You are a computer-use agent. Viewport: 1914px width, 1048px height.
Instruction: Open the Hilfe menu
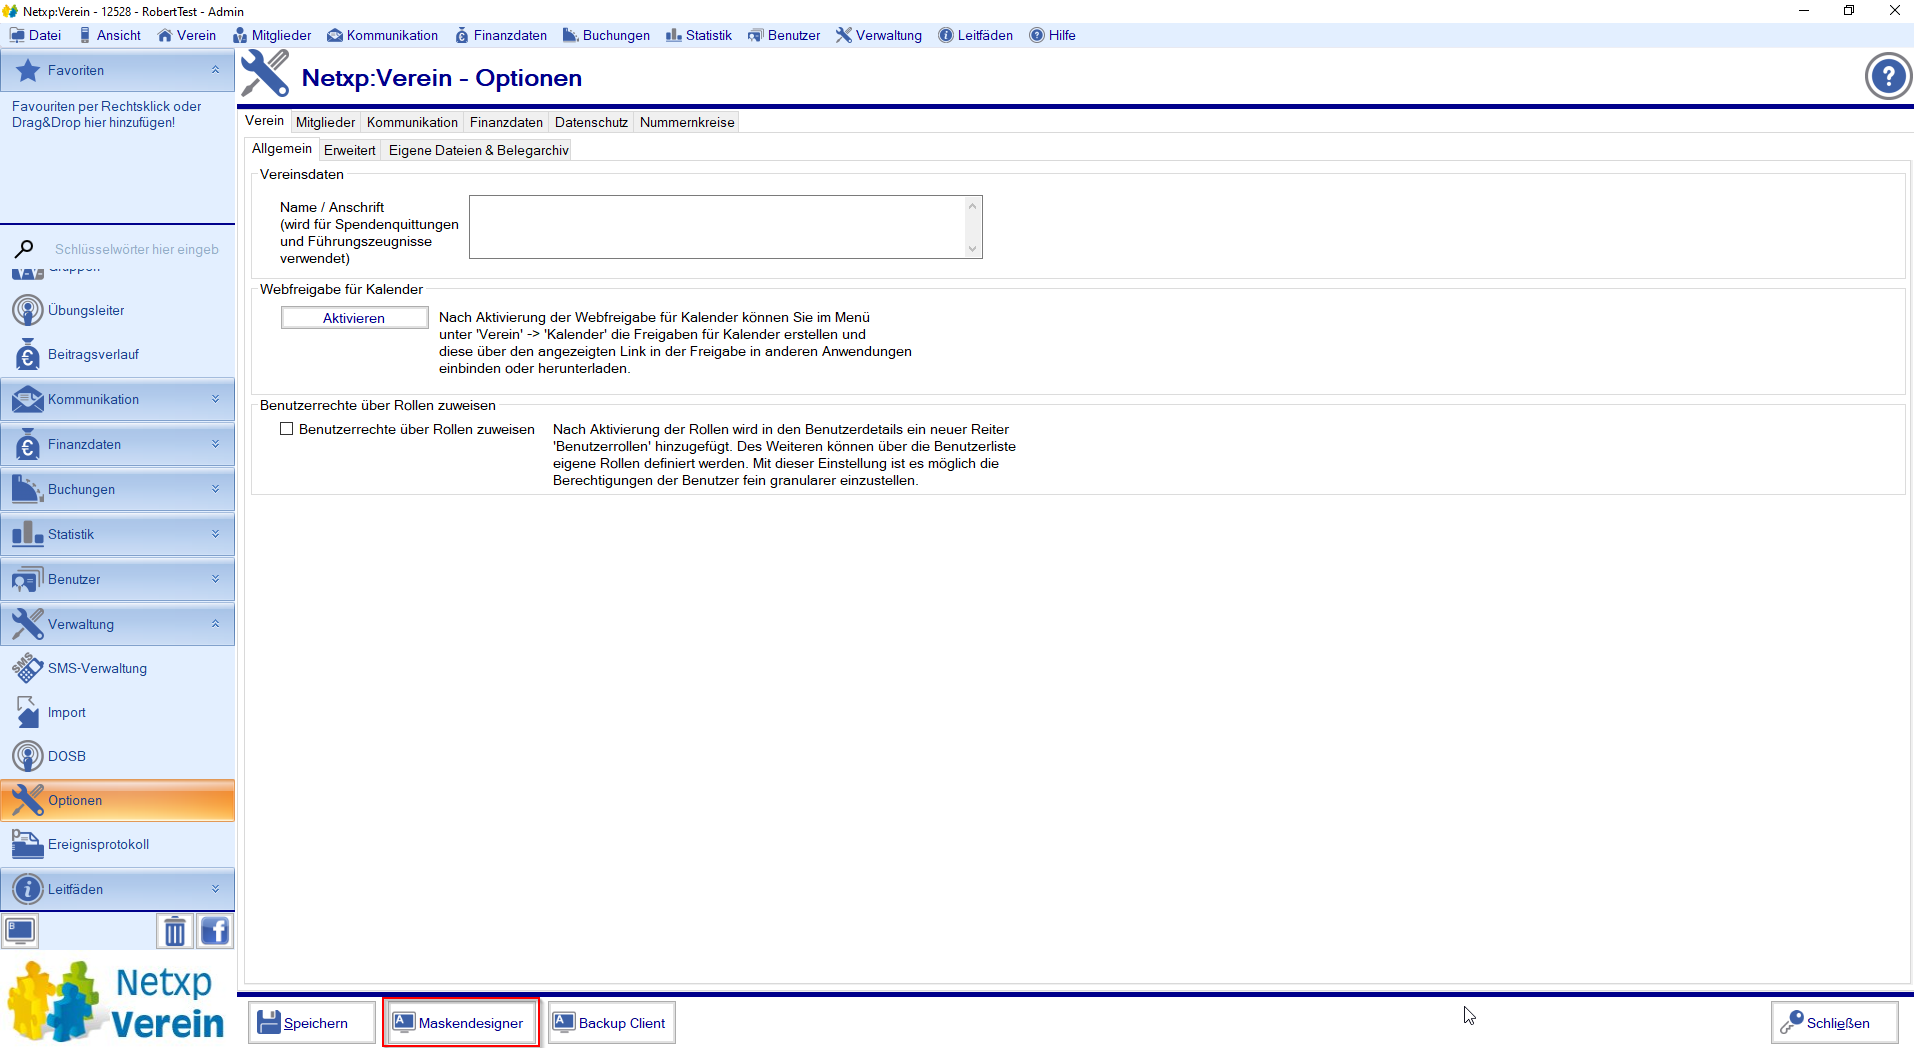click(1052, 35)
